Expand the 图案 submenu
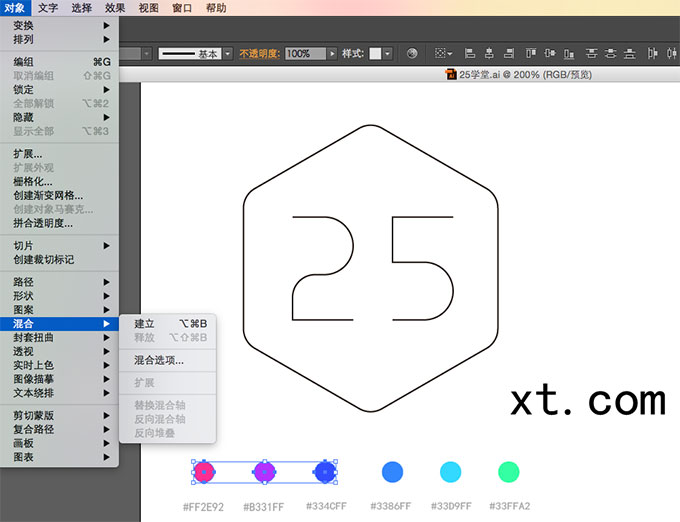Viewport: 680px width, 522px height. coord(59,310)
